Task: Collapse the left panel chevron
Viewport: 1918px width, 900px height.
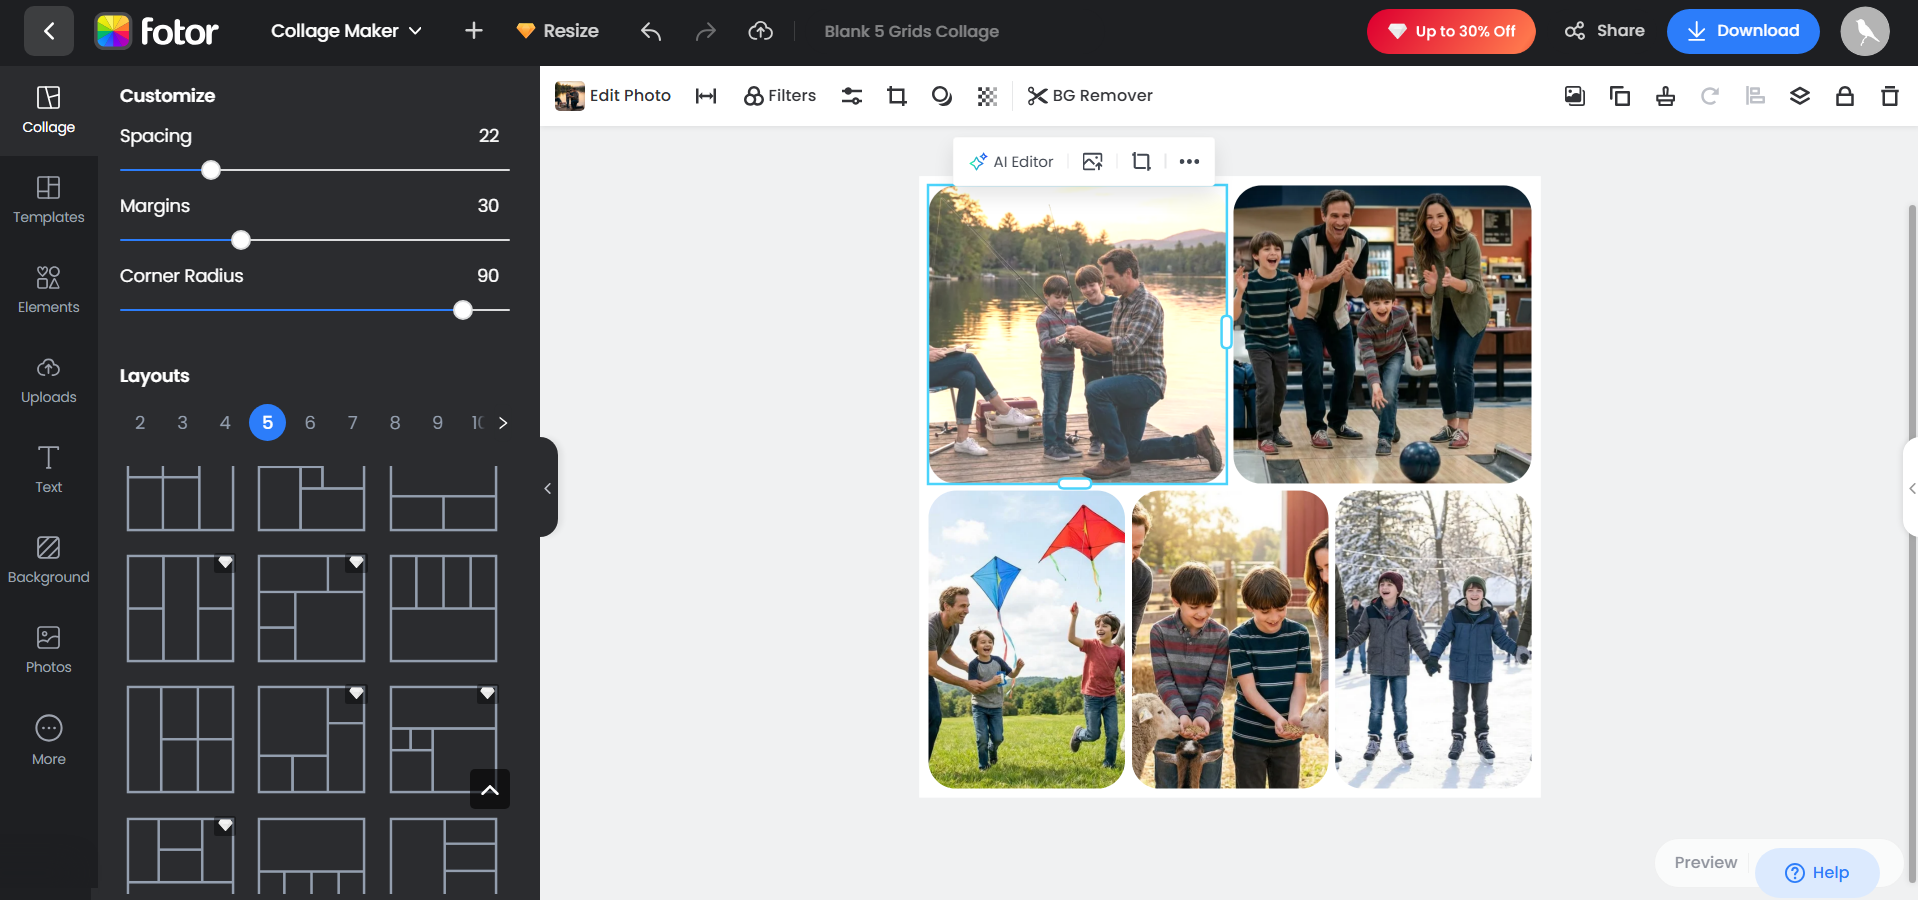Action: (547, 488)
